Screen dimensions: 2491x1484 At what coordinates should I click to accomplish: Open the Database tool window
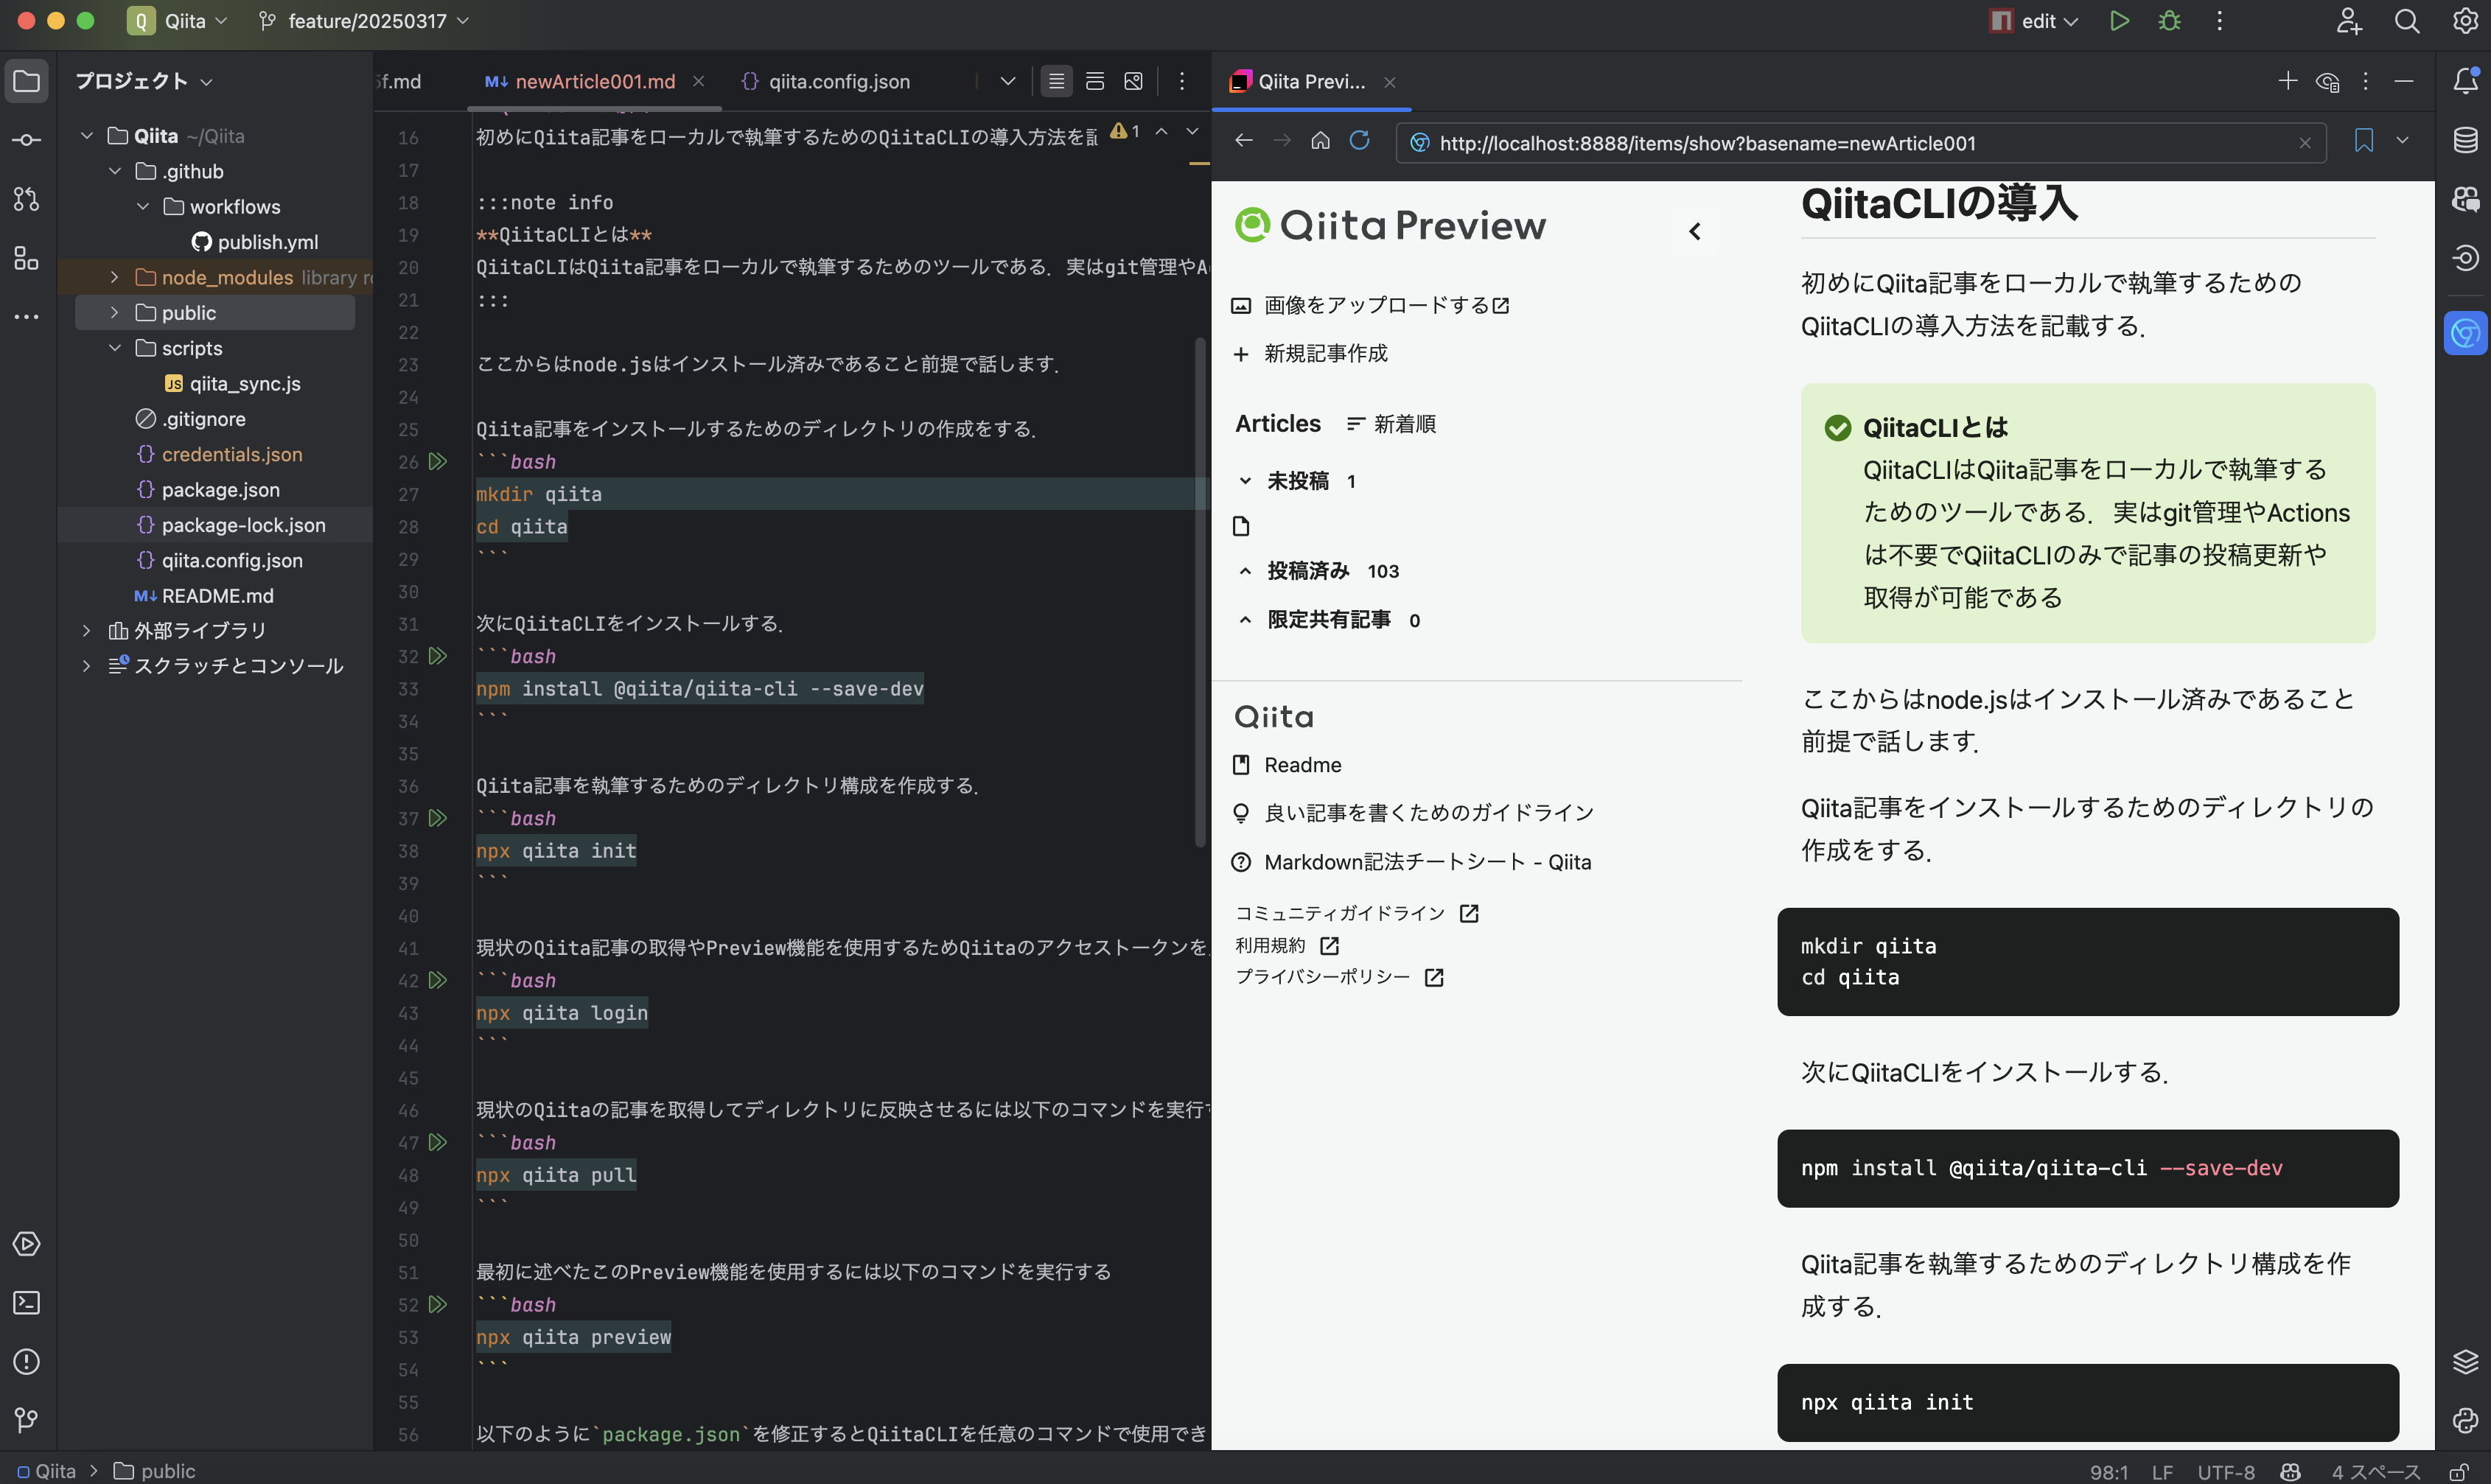[x=2466, y=140]
